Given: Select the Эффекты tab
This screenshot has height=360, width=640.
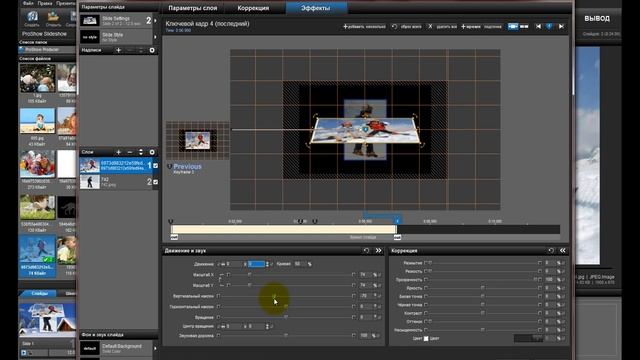Looking at the screenshot, I should click(316, 8).
